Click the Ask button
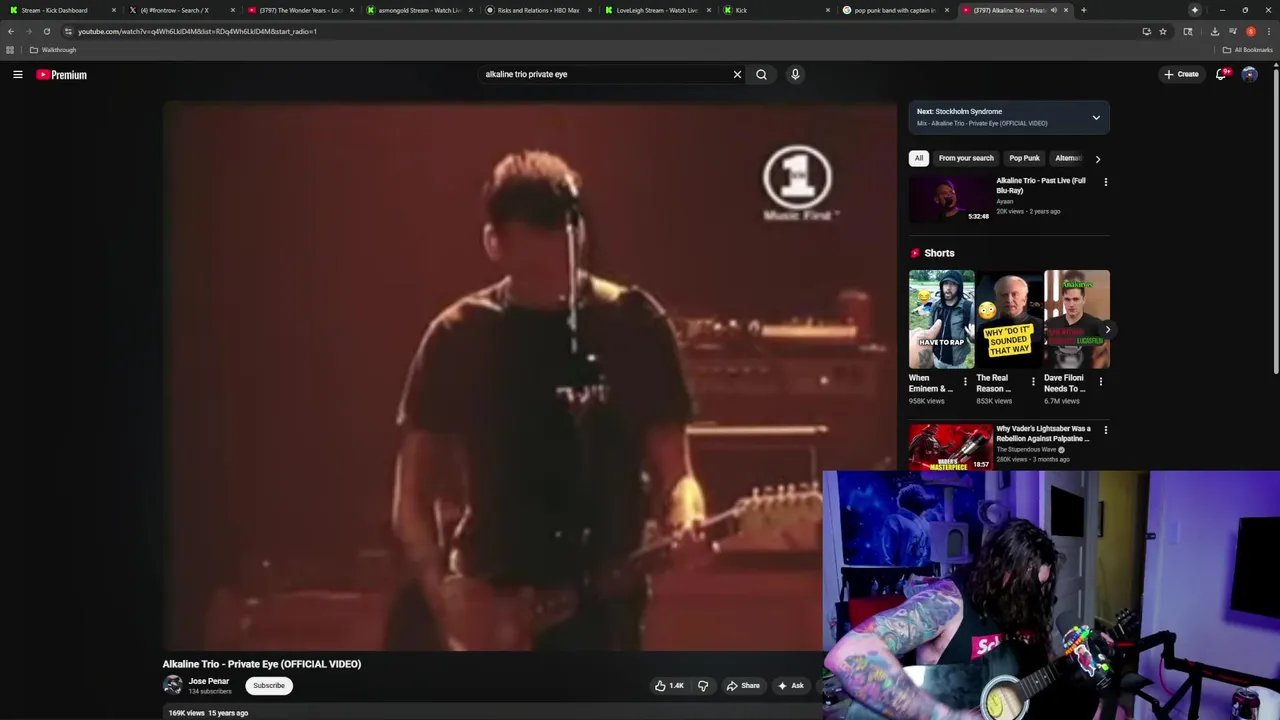This screenshot has height=720, width=1280. [x=790, y=686]
